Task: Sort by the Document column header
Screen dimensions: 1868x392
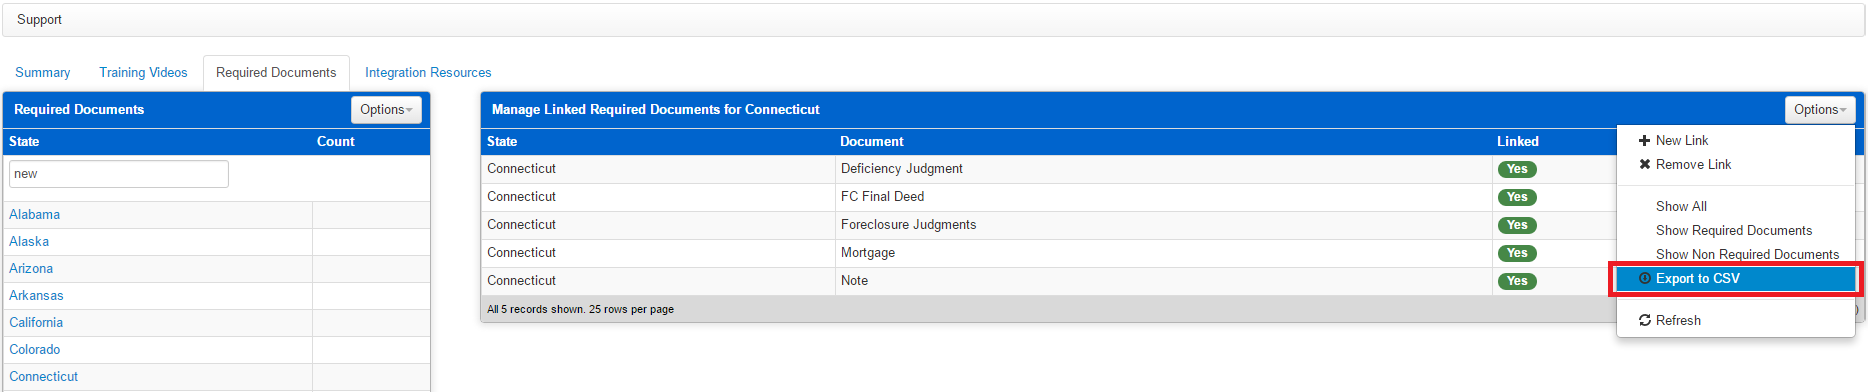Action: [872, 142]
